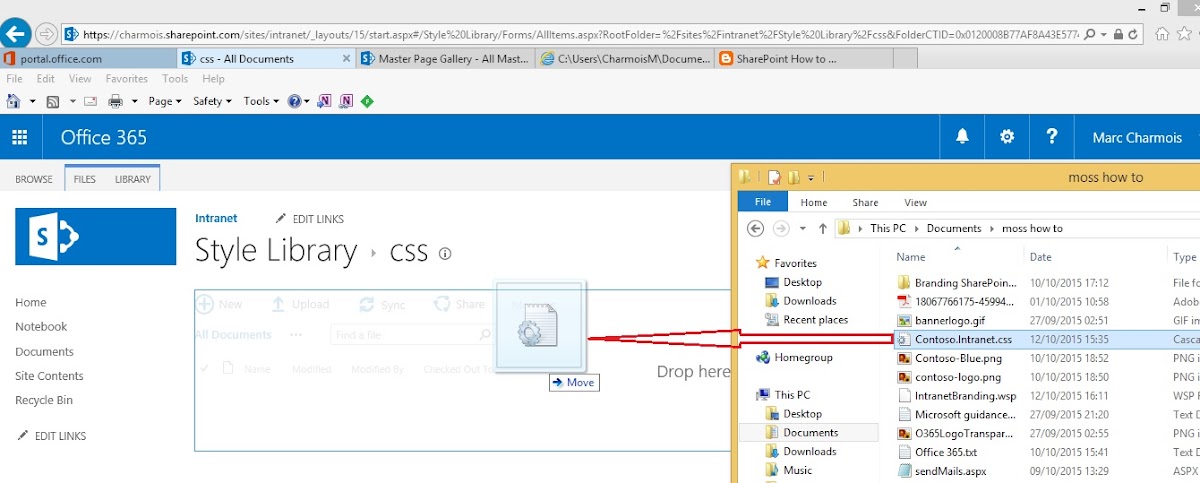Open the Safety dropdown menu
1200x483 pixels.
click(212, 101)
